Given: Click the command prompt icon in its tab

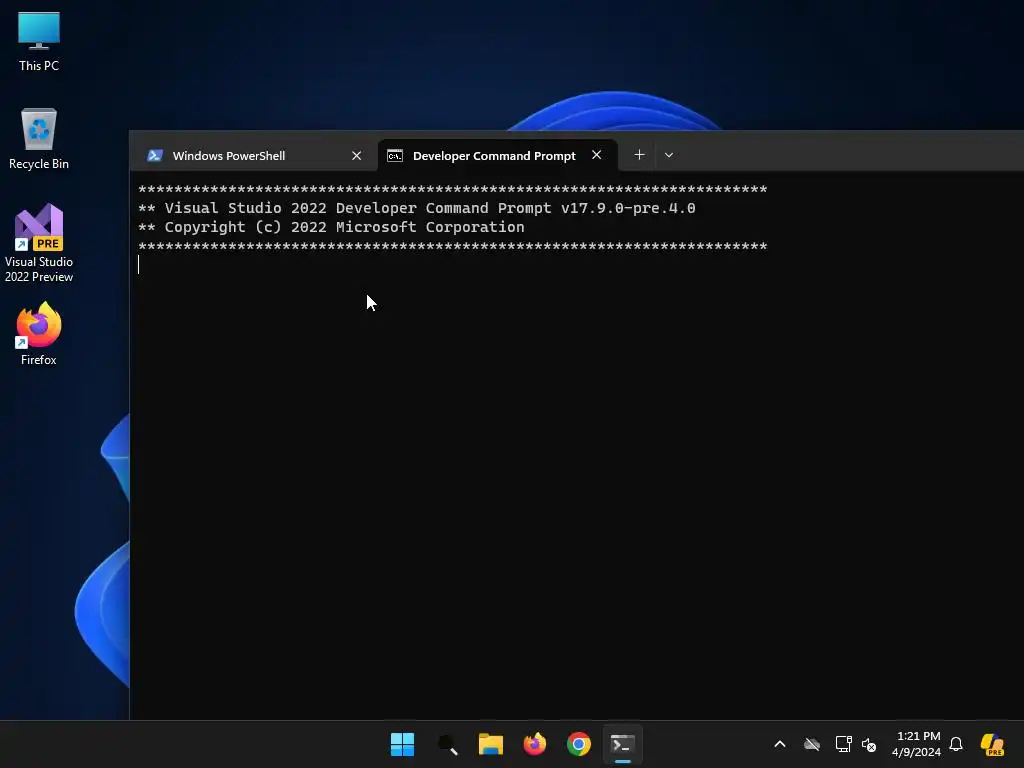Looking at the screenshot, I should [x=394, y=155].
